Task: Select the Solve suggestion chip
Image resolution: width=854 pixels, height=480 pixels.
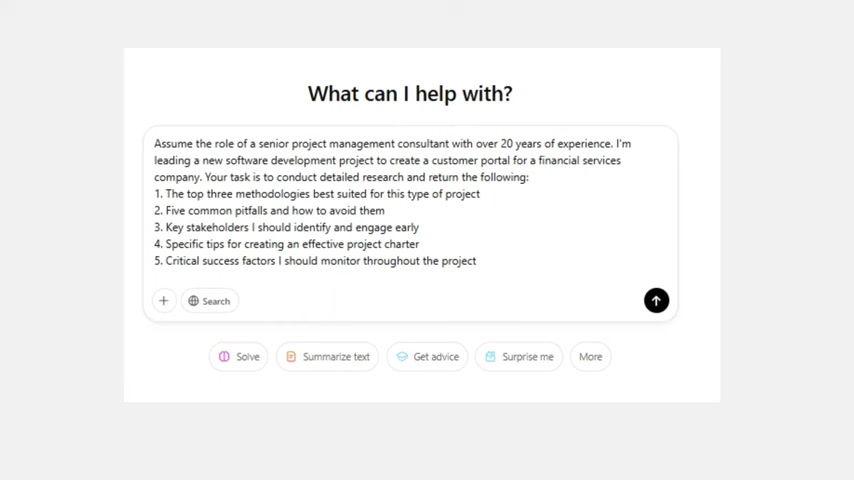Action: 239,357
